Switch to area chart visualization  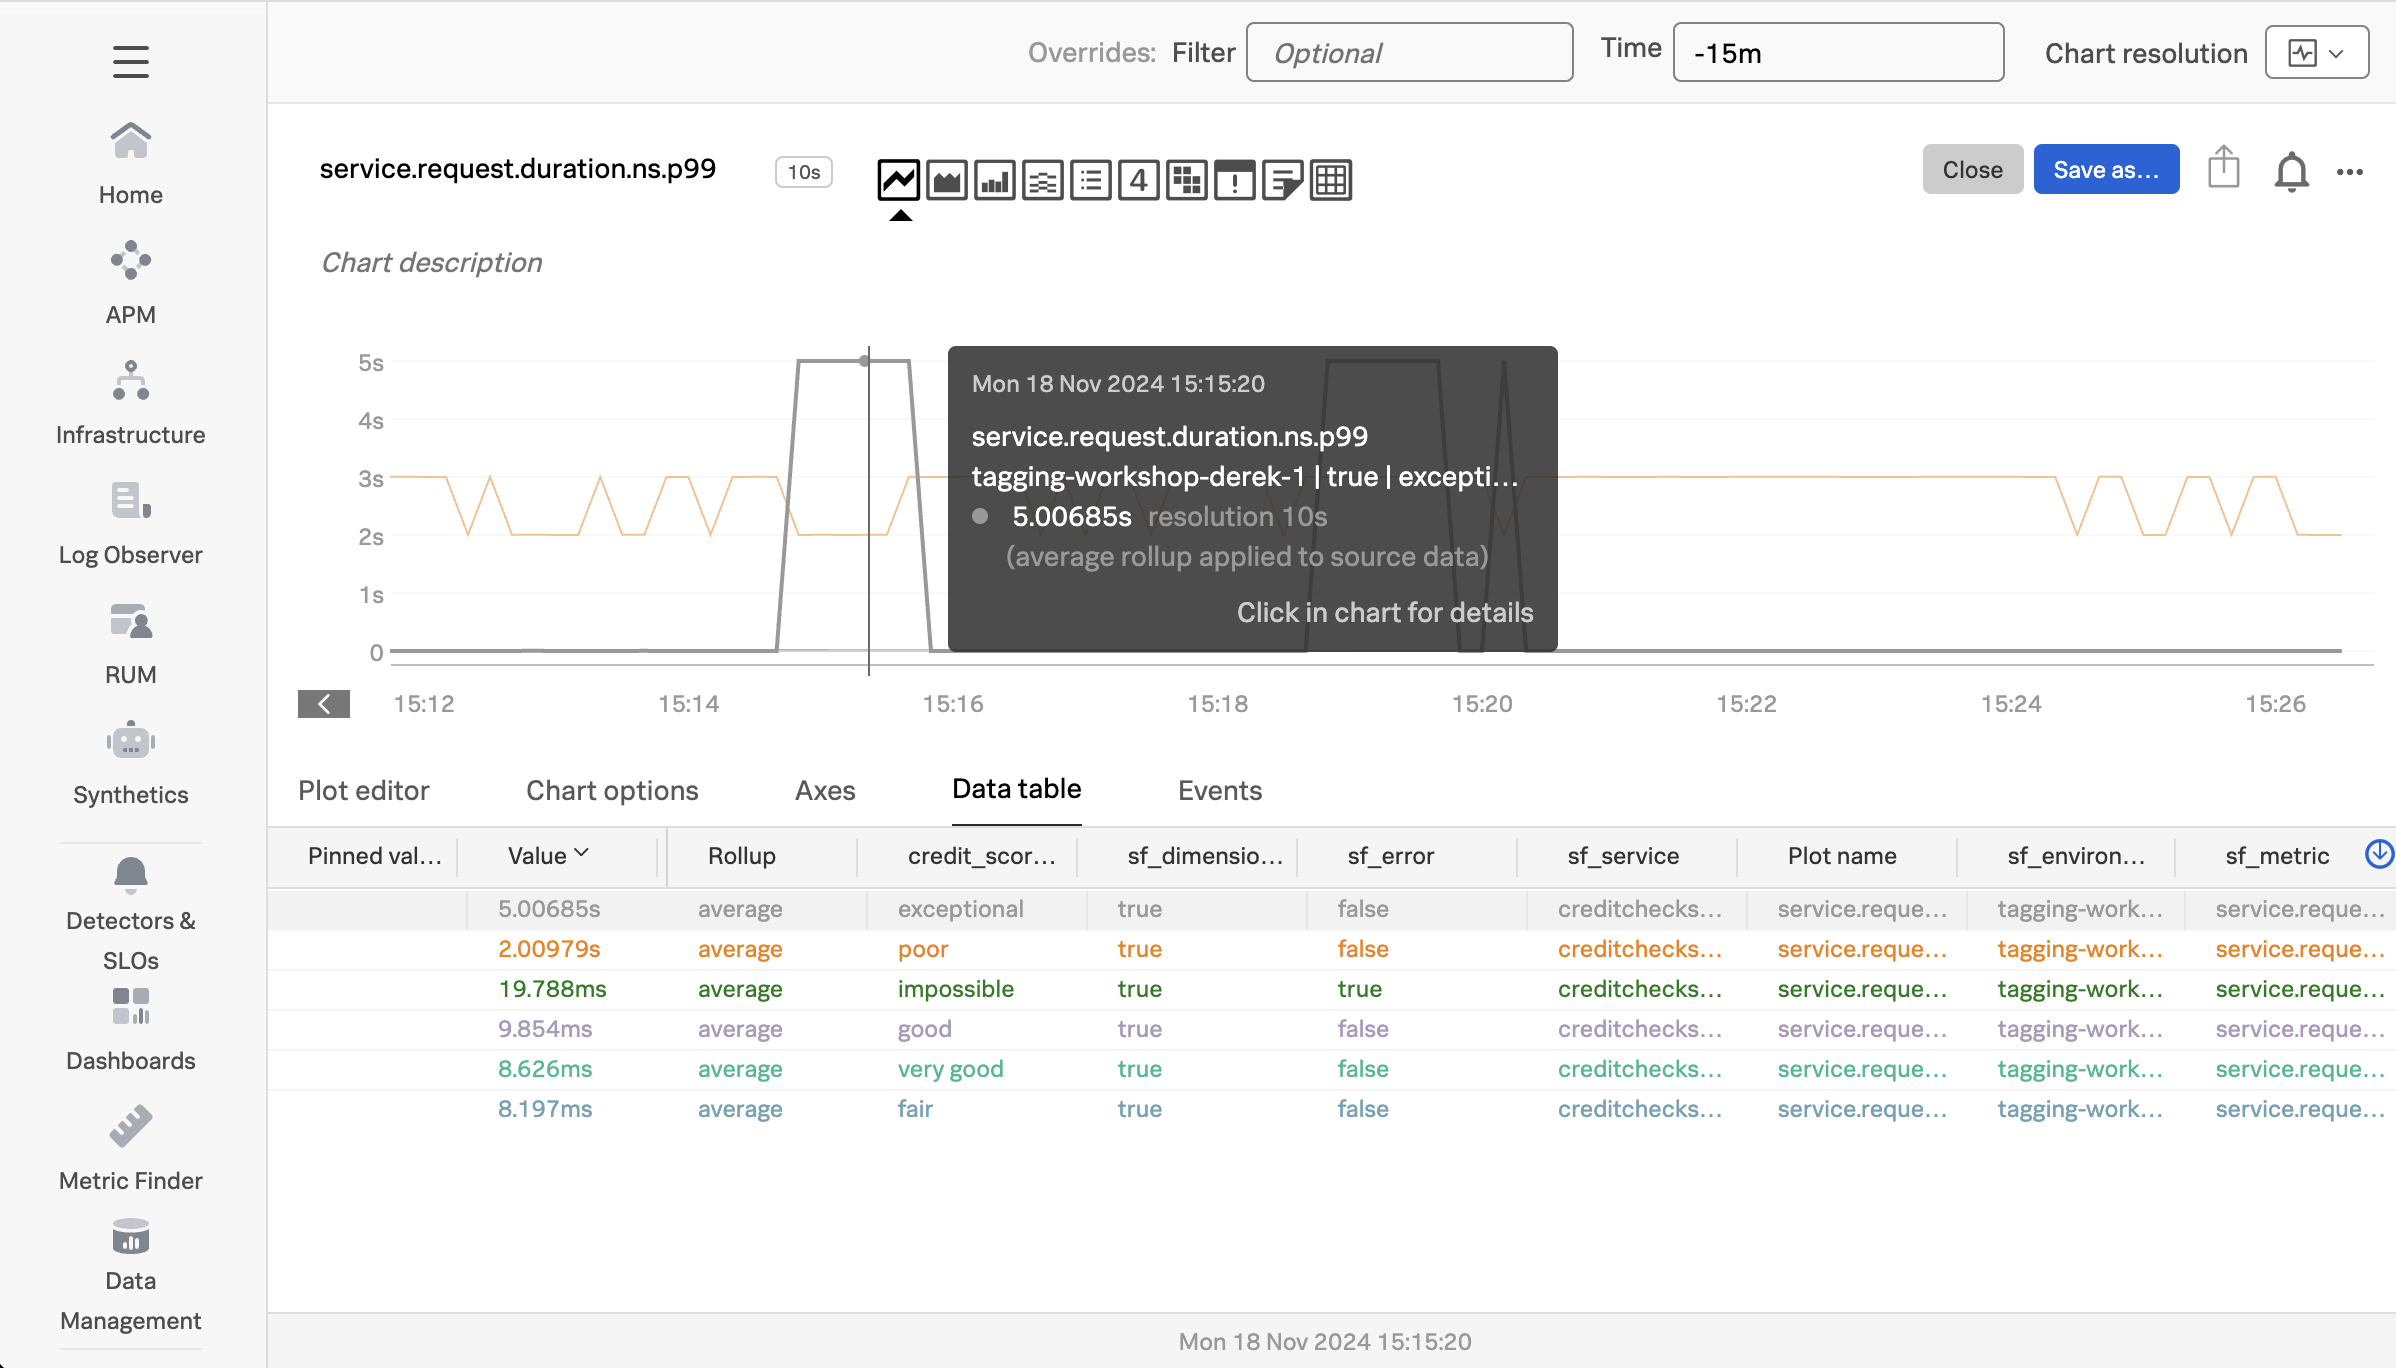pyautogui.click(x=946, y=181)
